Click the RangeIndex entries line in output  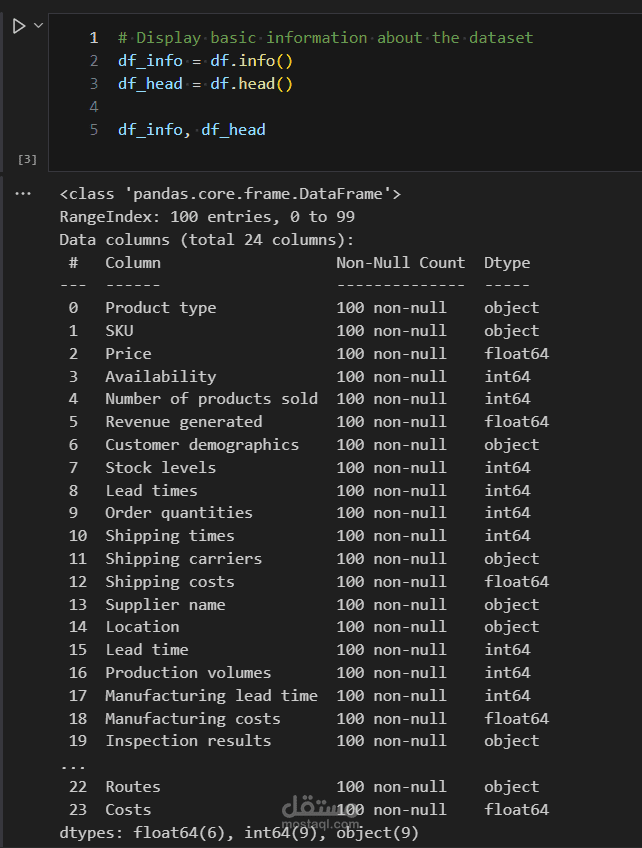[207, 217]
